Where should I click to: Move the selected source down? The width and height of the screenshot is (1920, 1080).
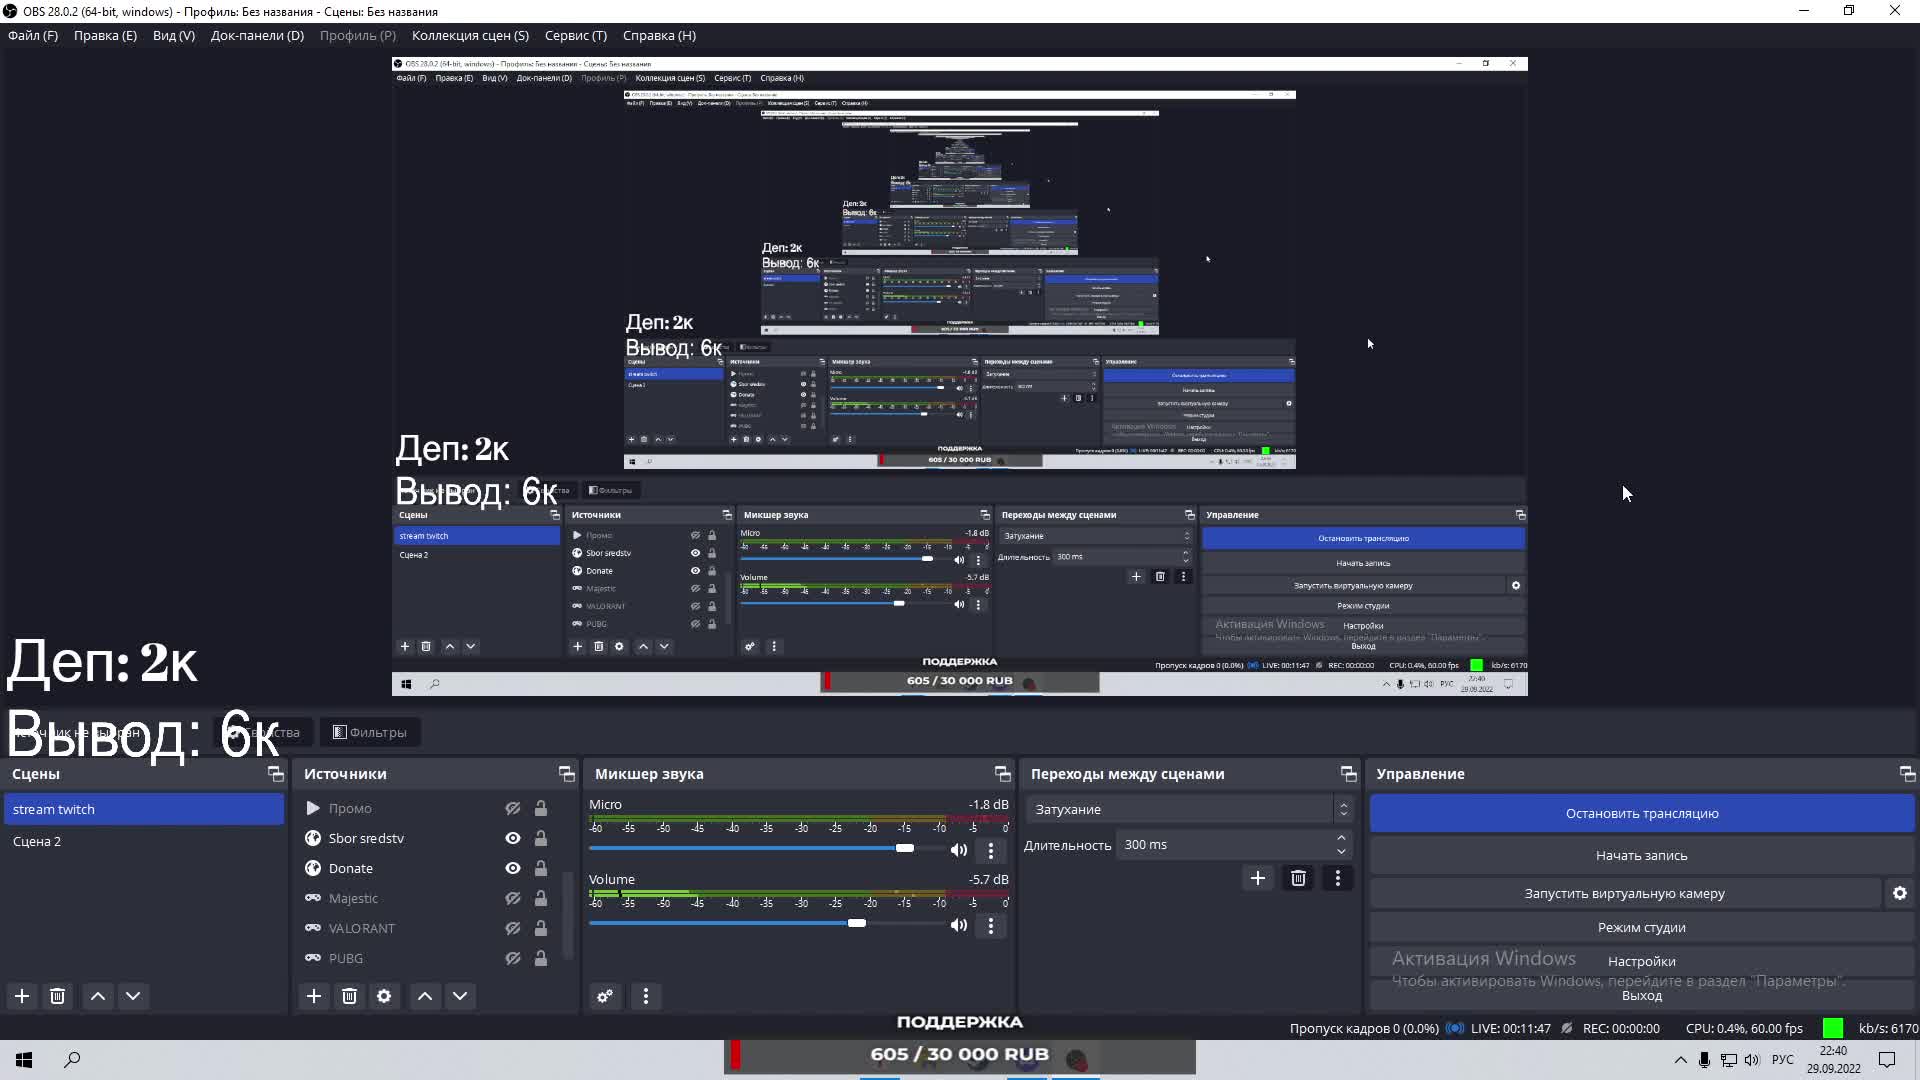click(460, 996)
